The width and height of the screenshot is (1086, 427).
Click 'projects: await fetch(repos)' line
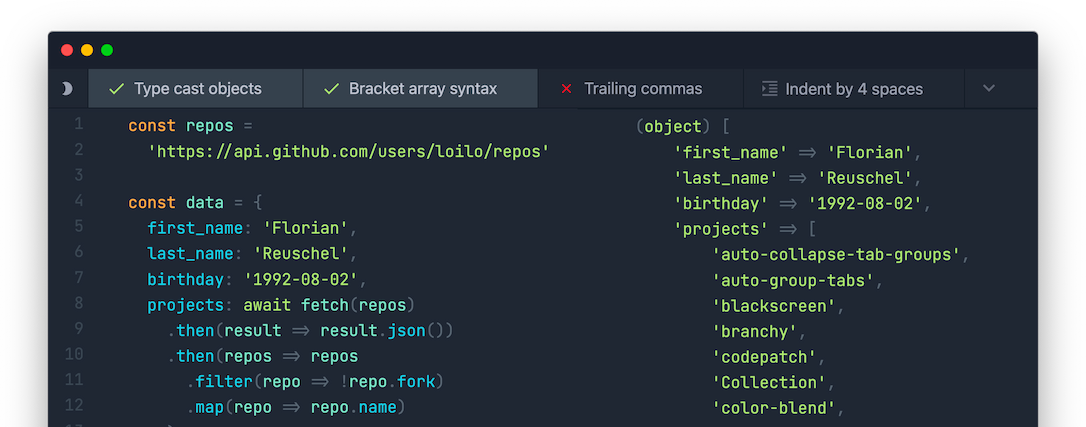(x=281, y=305)
